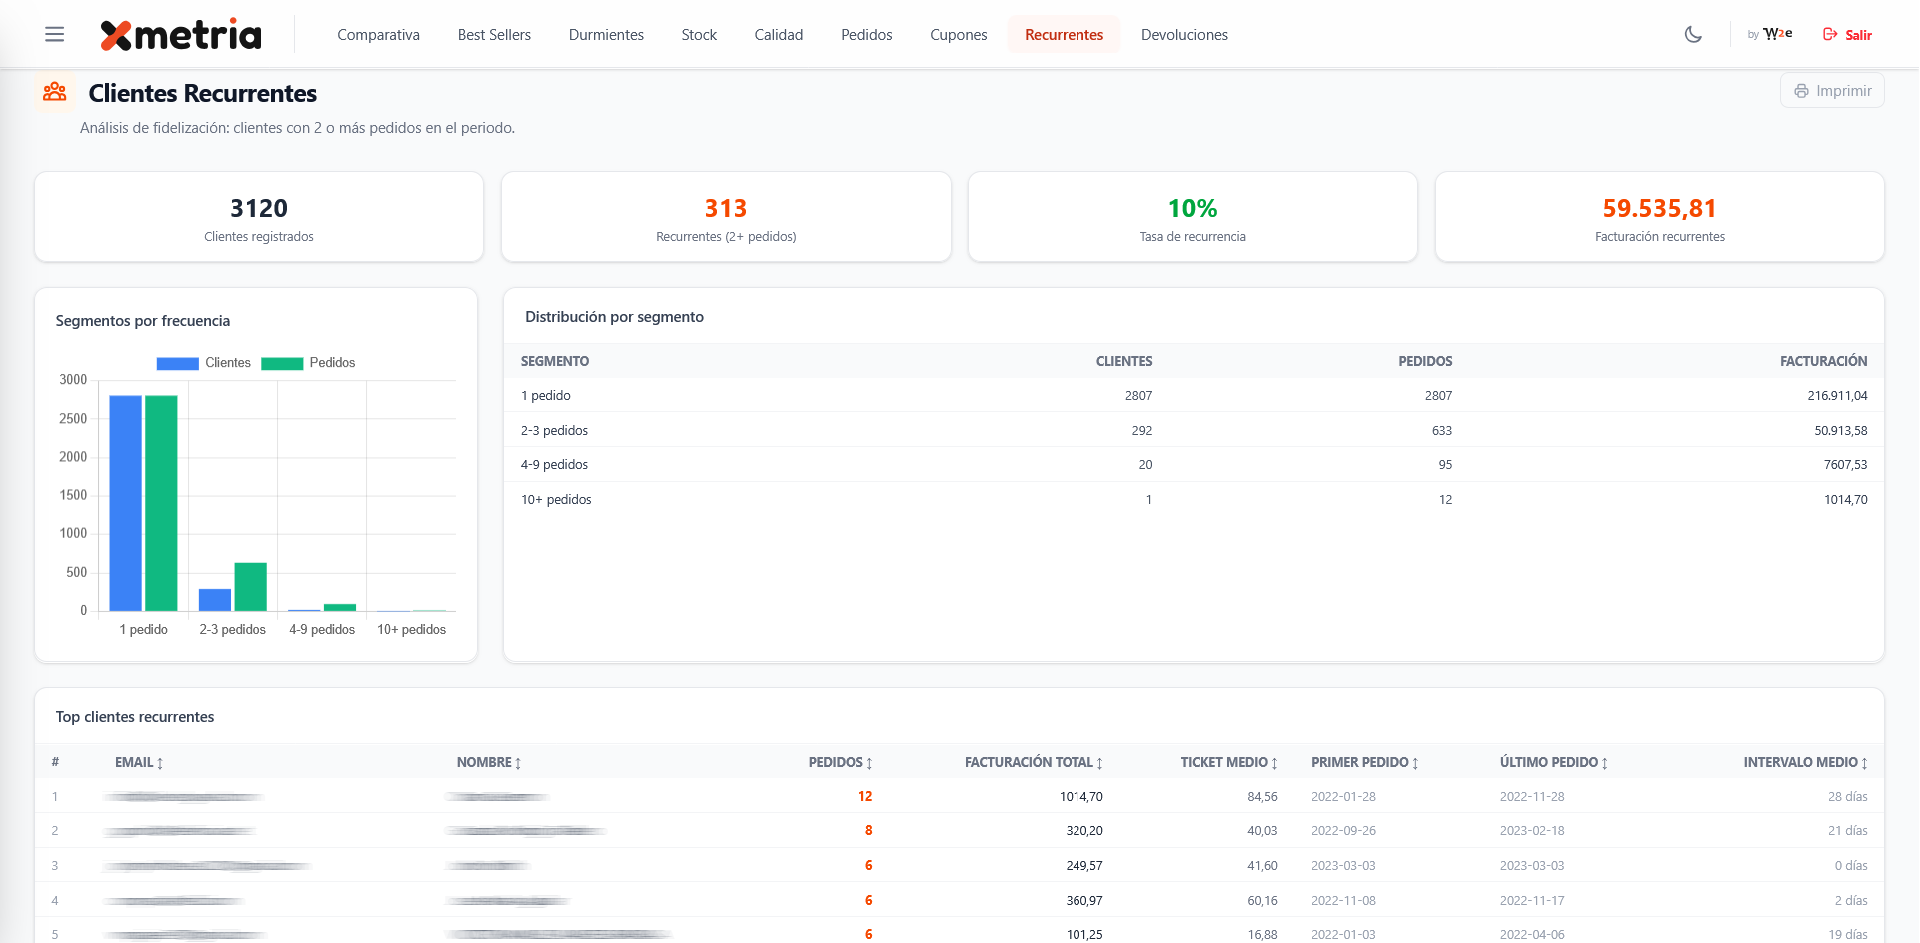This screenshot has width=1920, height=943.
Task: Sort by Ticket Medio sort arrow
Action: 1274,763
